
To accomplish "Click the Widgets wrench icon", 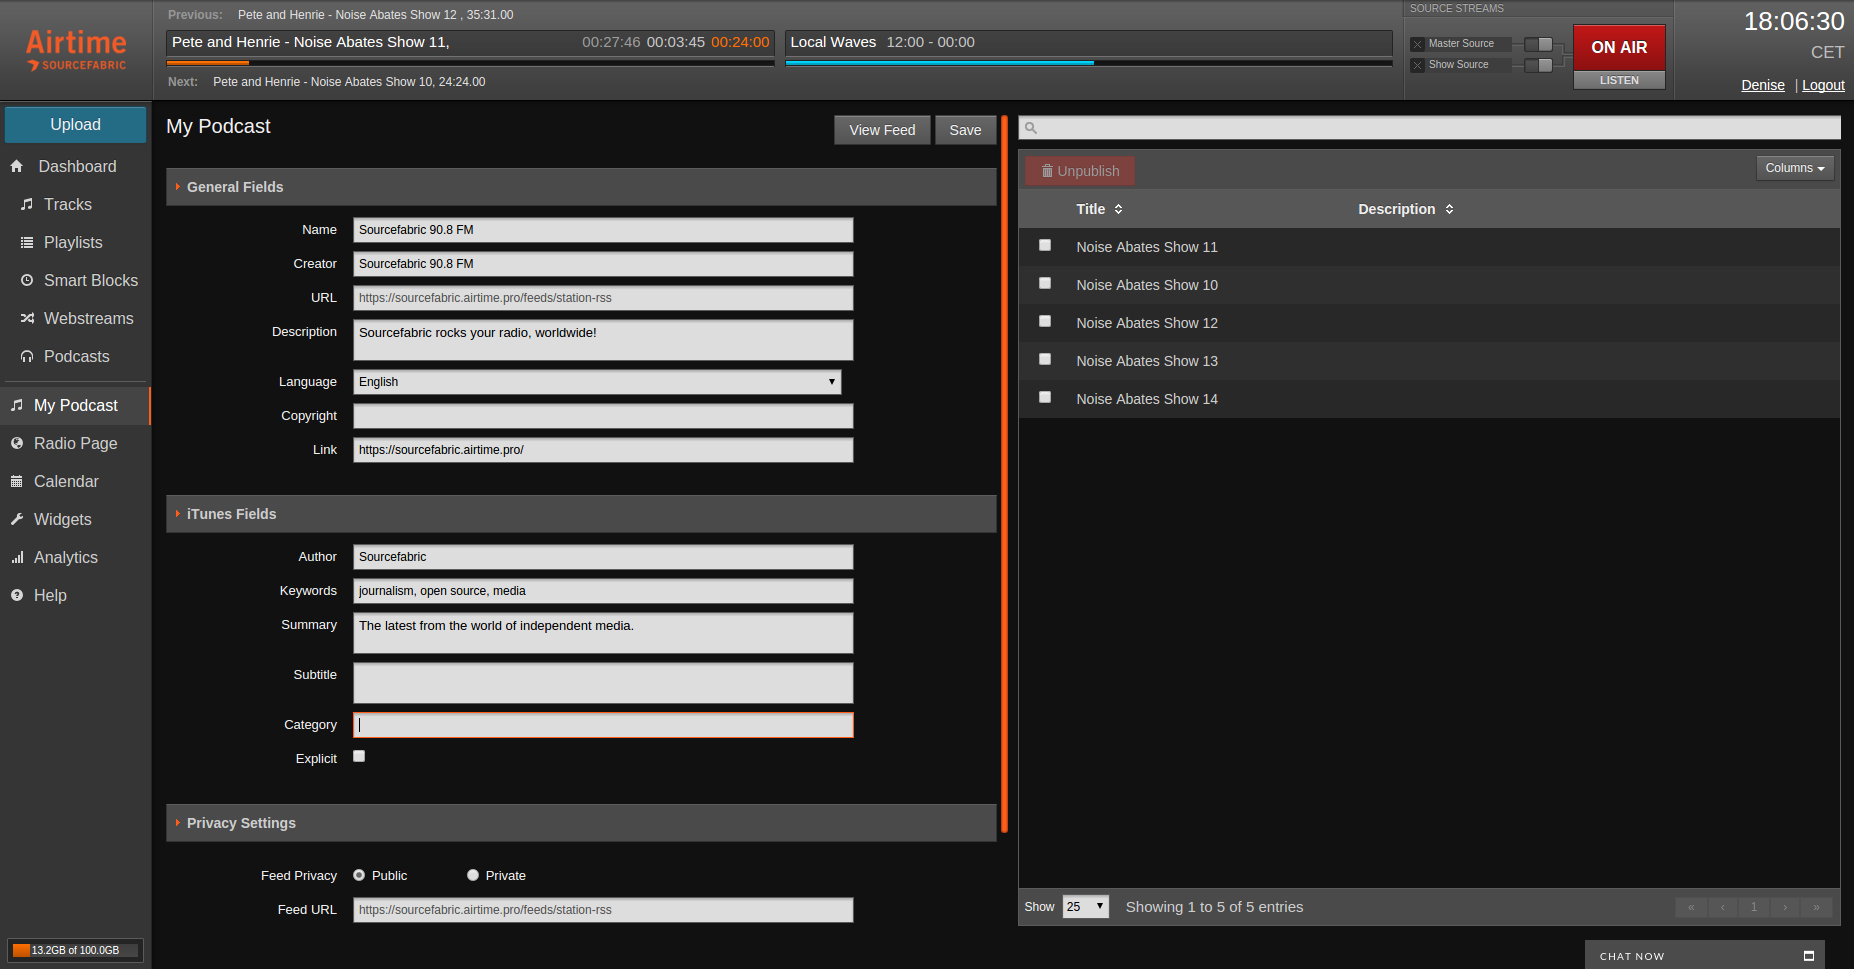I will 17,520.
